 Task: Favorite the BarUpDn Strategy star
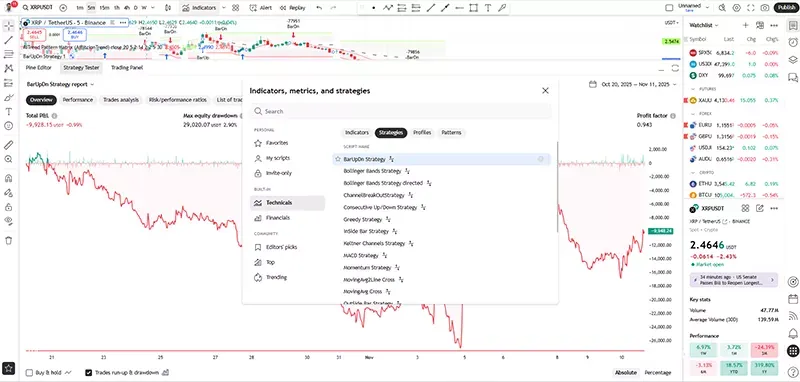338,159
